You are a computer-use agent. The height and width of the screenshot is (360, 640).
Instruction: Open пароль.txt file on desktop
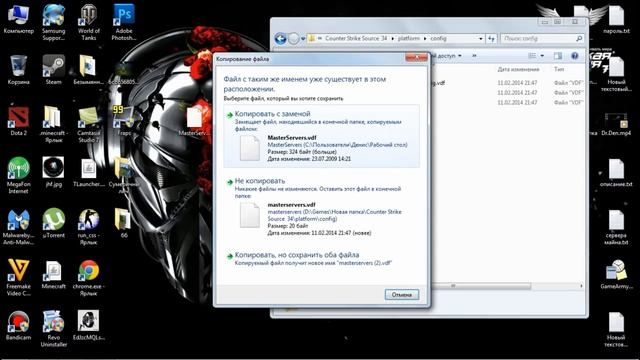616,20
